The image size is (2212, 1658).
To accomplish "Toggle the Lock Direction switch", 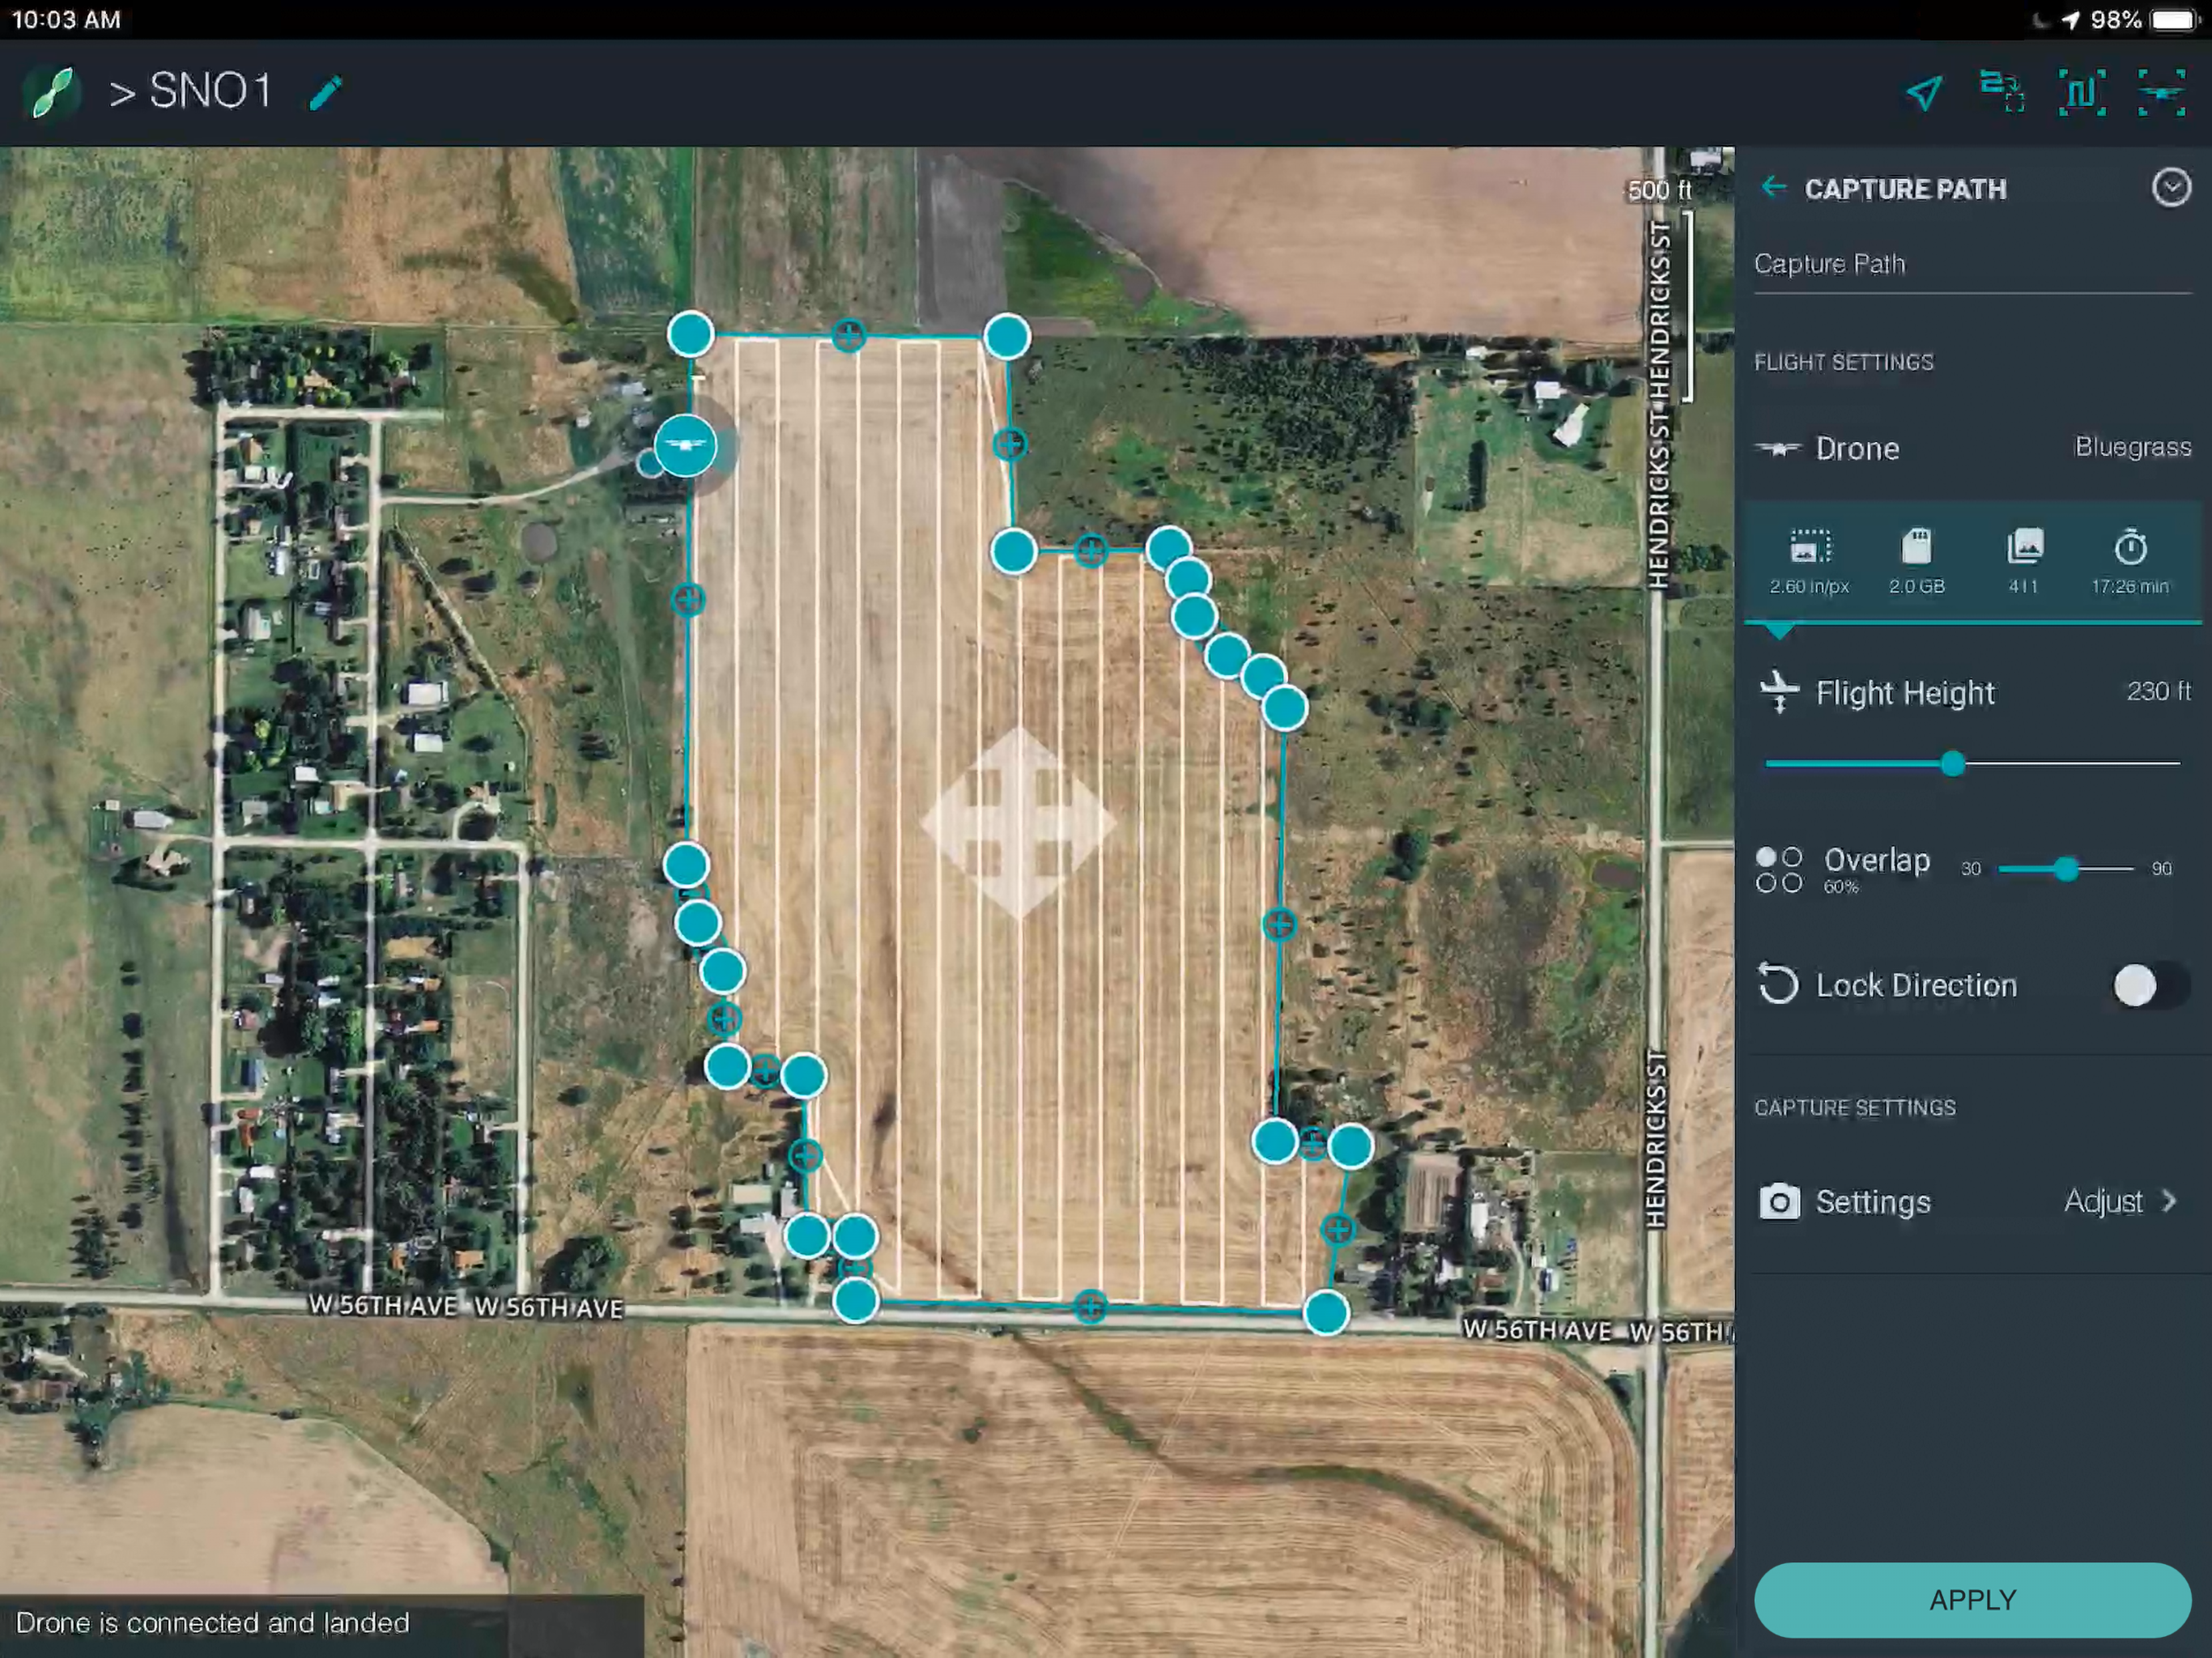I will coord(2149,986).
